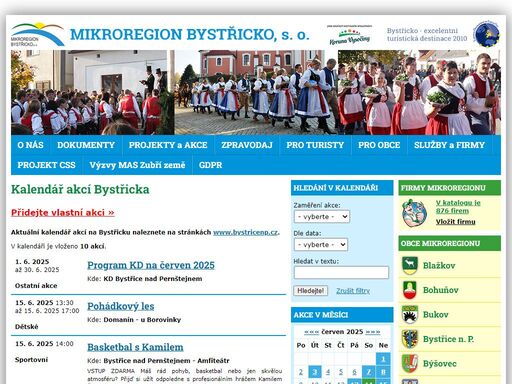Click the Hledat v textu input field

tap(341, 272)
